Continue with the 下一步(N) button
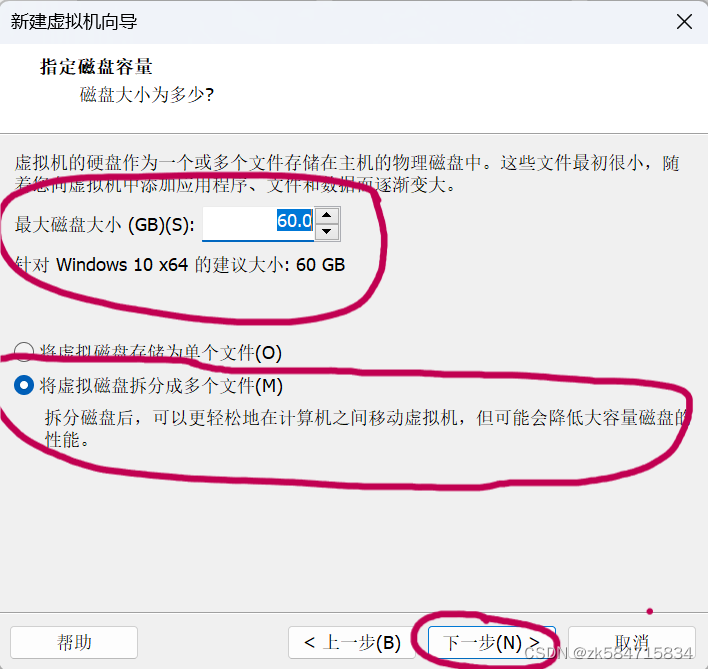This screenshot has width=708, height=669. pos(492,642)
